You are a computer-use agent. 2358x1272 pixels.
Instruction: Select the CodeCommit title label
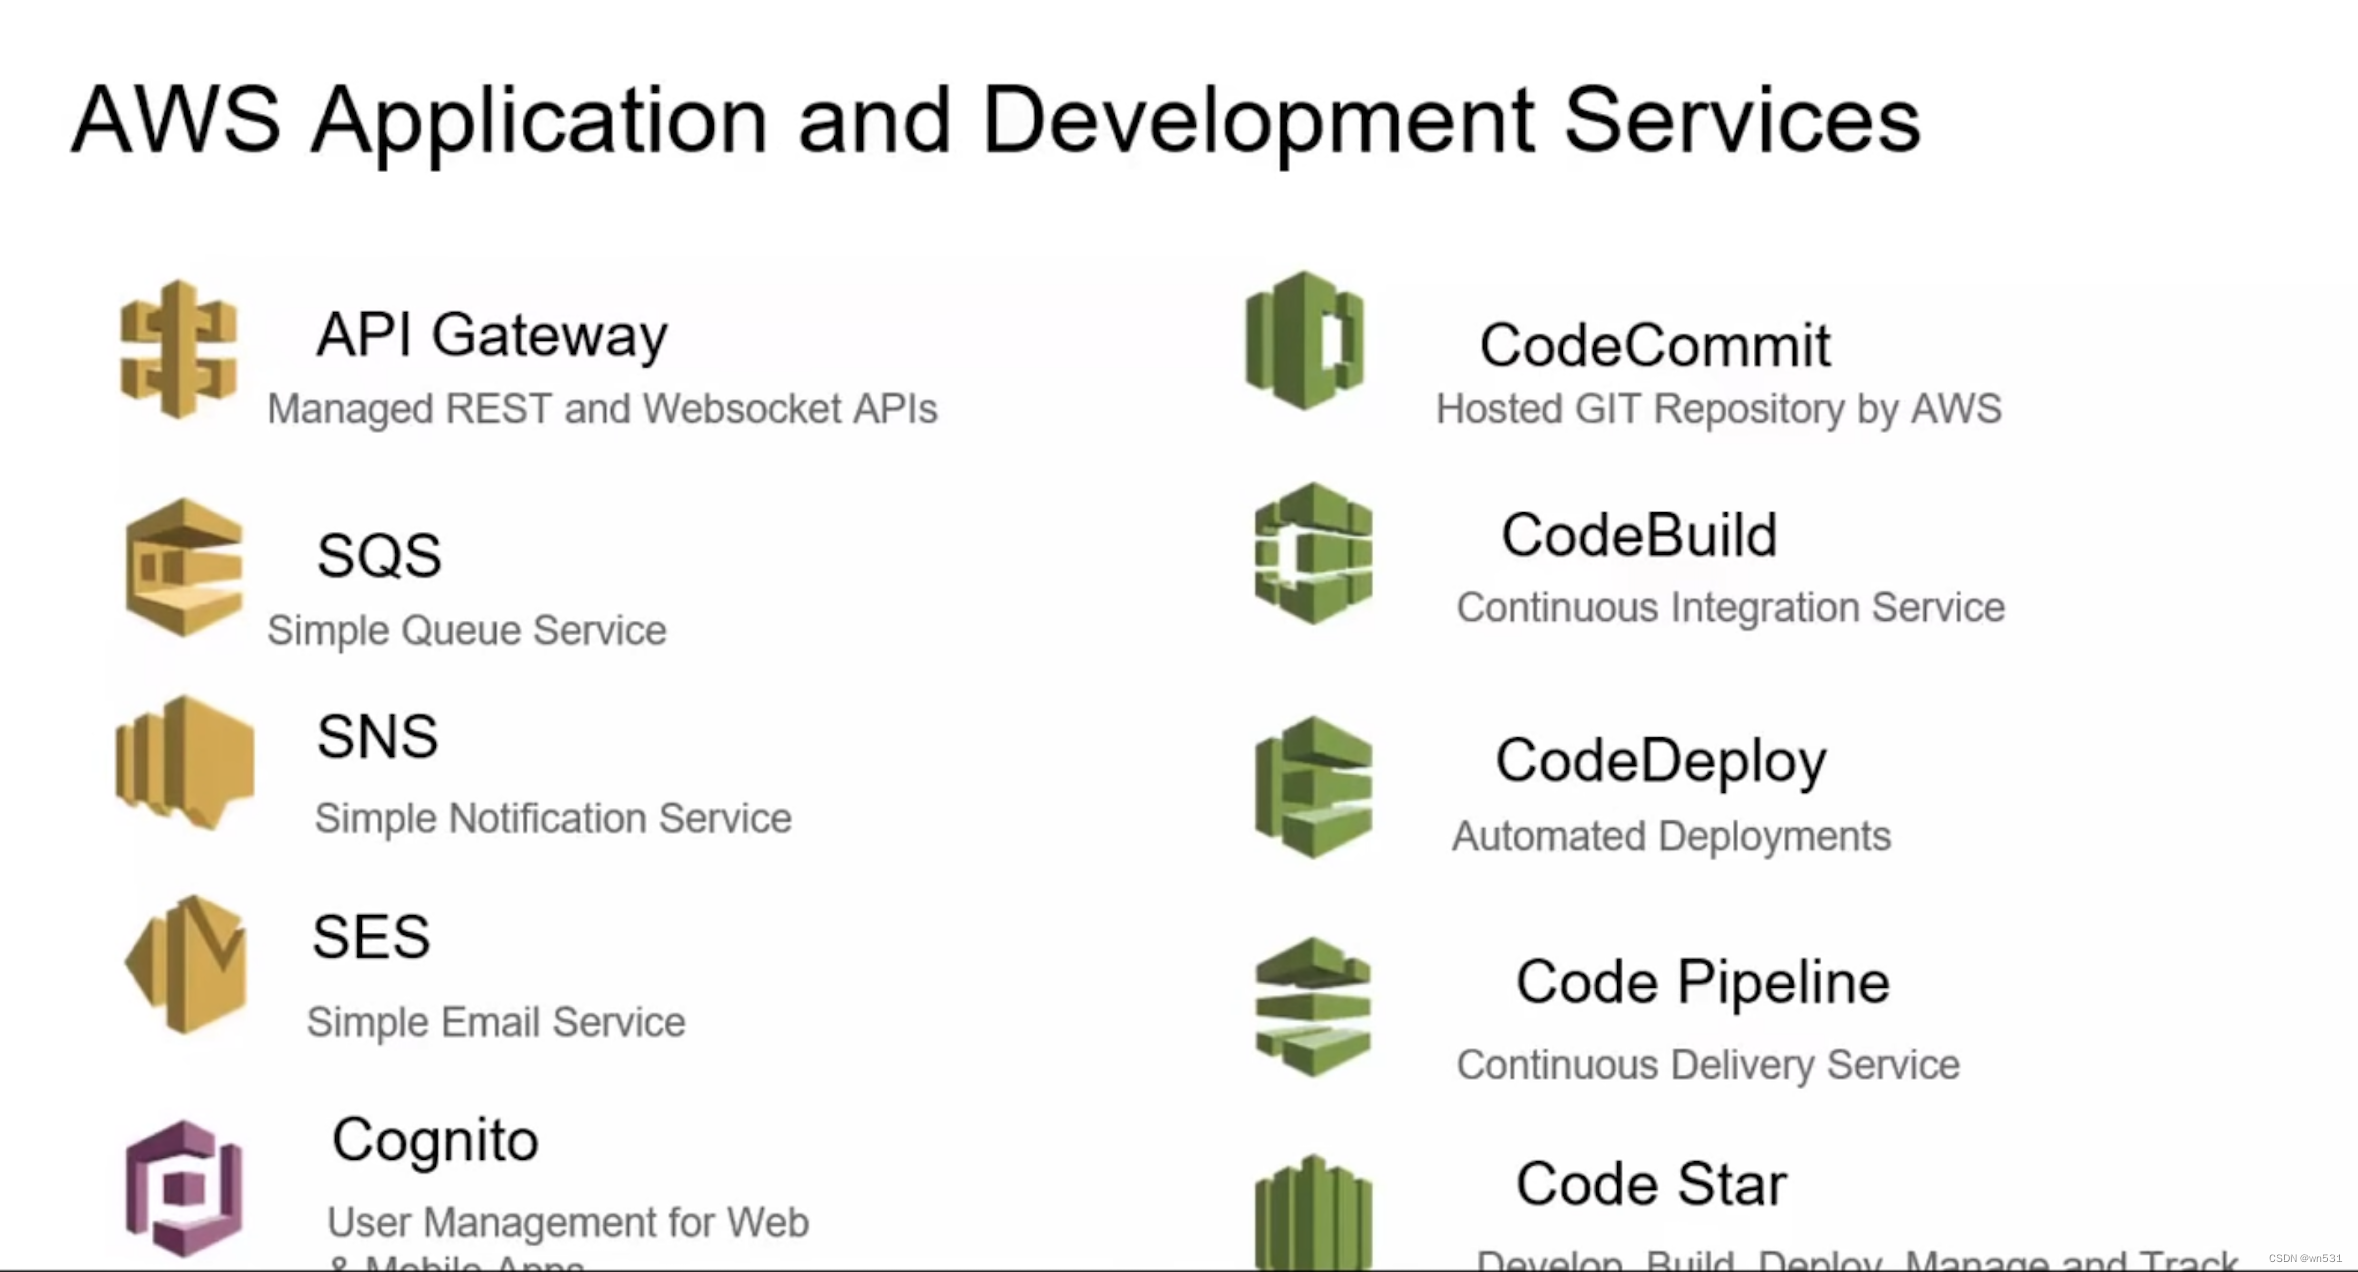coord(1655,346)
